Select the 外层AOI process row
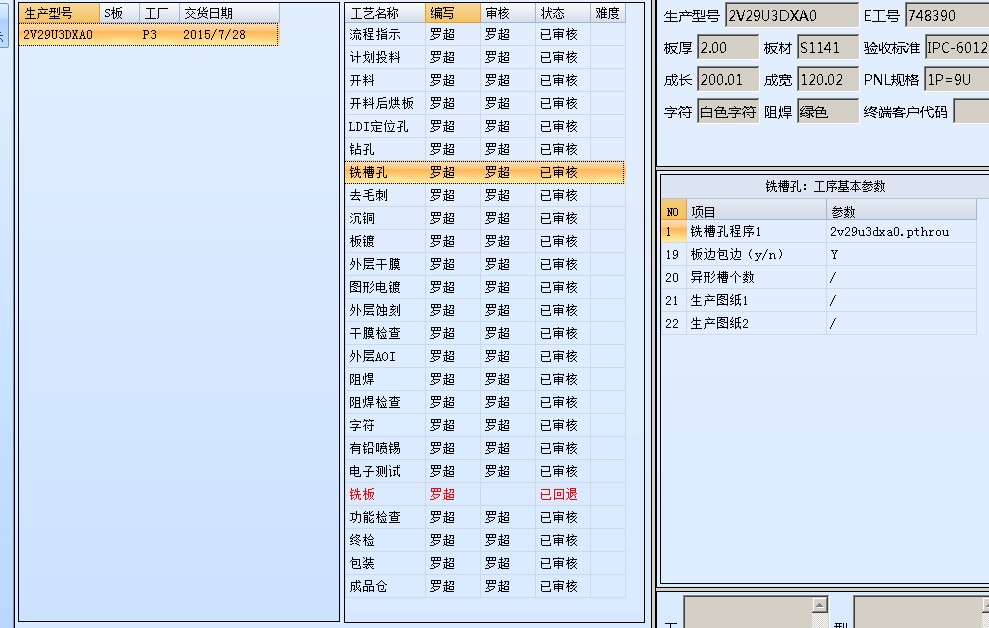989x628 pixels. 485,357
